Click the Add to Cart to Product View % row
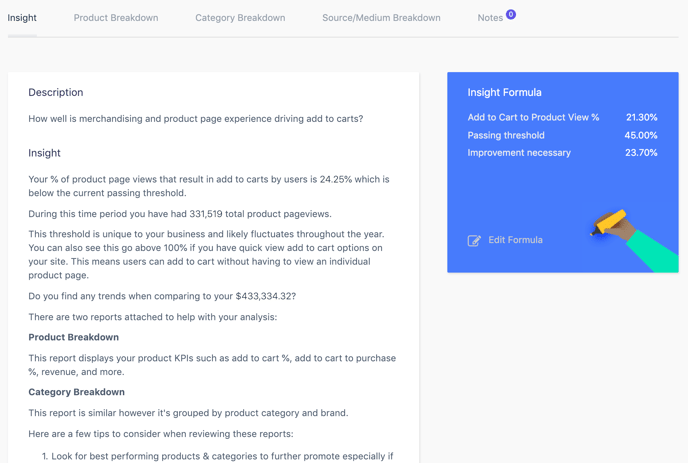 point(562,117)
